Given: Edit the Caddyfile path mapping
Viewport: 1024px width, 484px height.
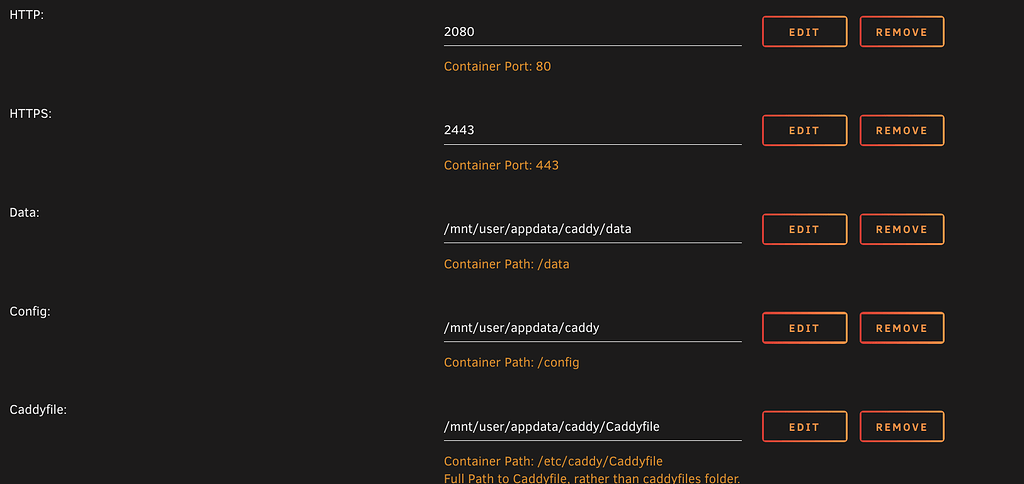Looking at the screenshot, I should [804, 427].
